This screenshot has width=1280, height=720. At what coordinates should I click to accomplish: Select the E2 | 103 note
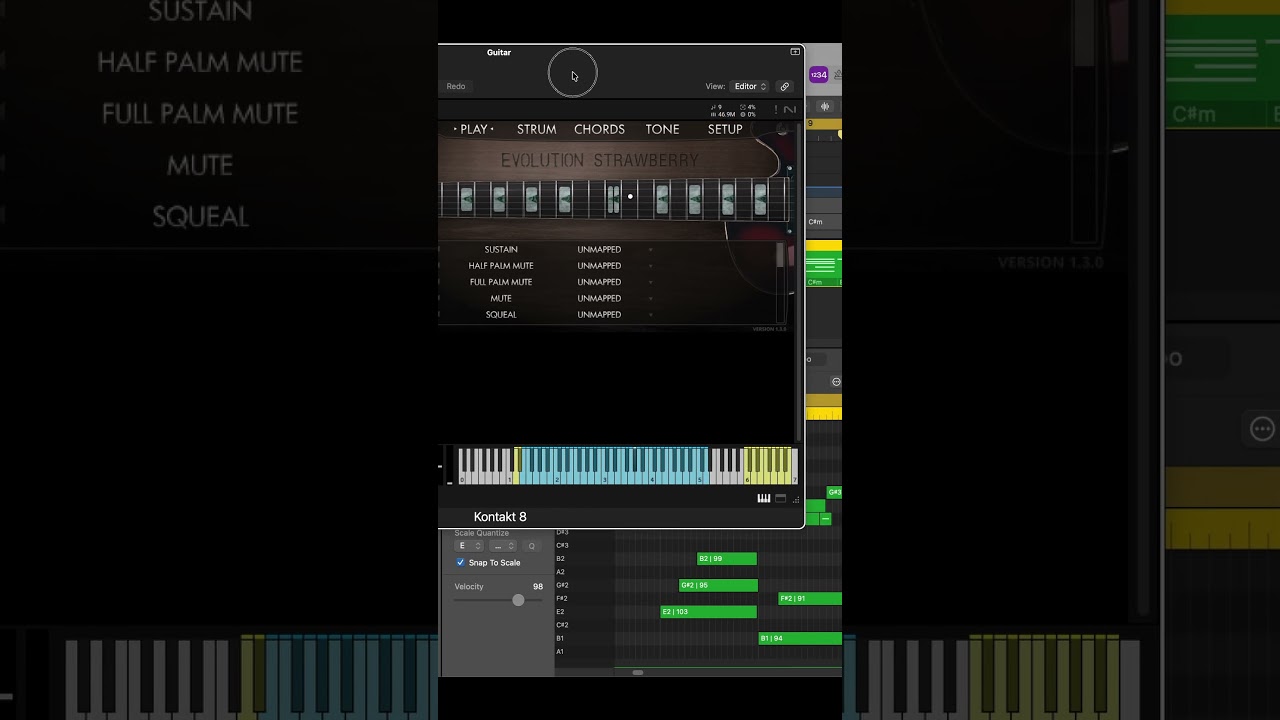pos(708,612)
